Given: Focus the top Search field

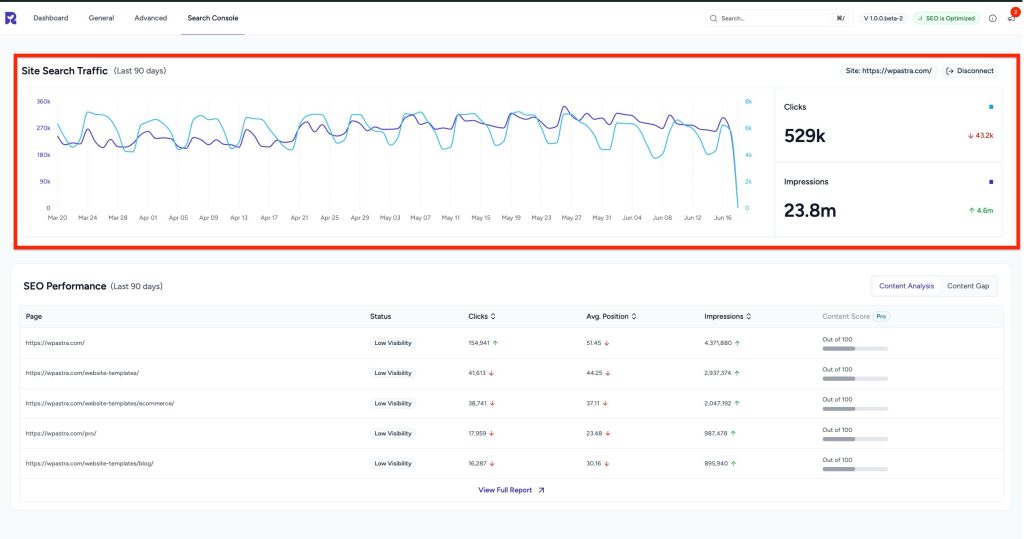Looking at the screenshot, I should (778, 18).
